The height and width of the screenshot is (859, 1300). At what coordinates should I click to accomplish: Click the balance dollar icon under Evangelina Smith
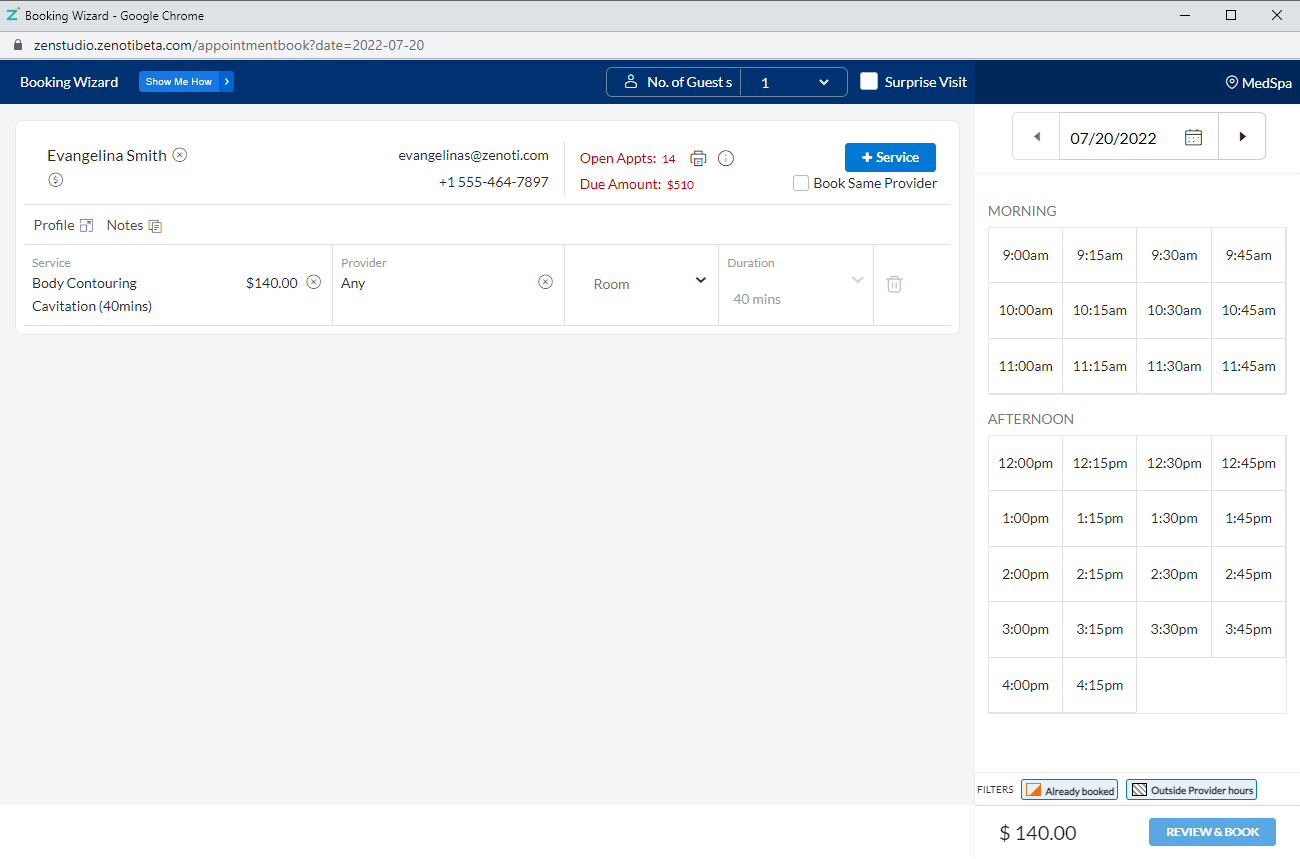(x=55, y=180)
